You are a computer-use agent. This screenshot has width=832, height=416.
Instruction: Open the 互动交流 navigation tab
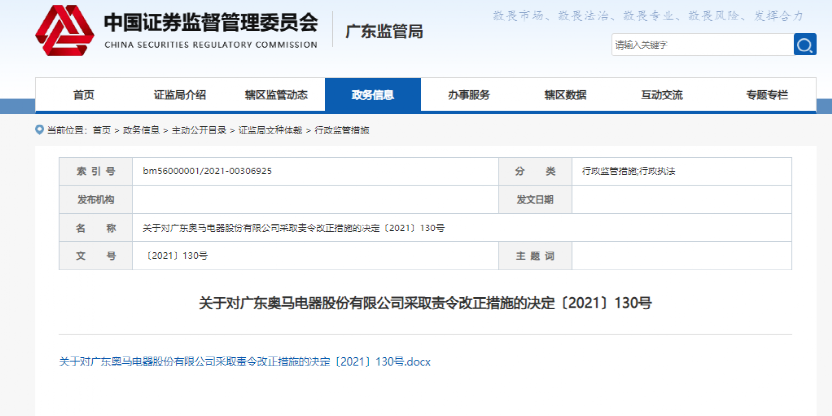coord(662,95)
